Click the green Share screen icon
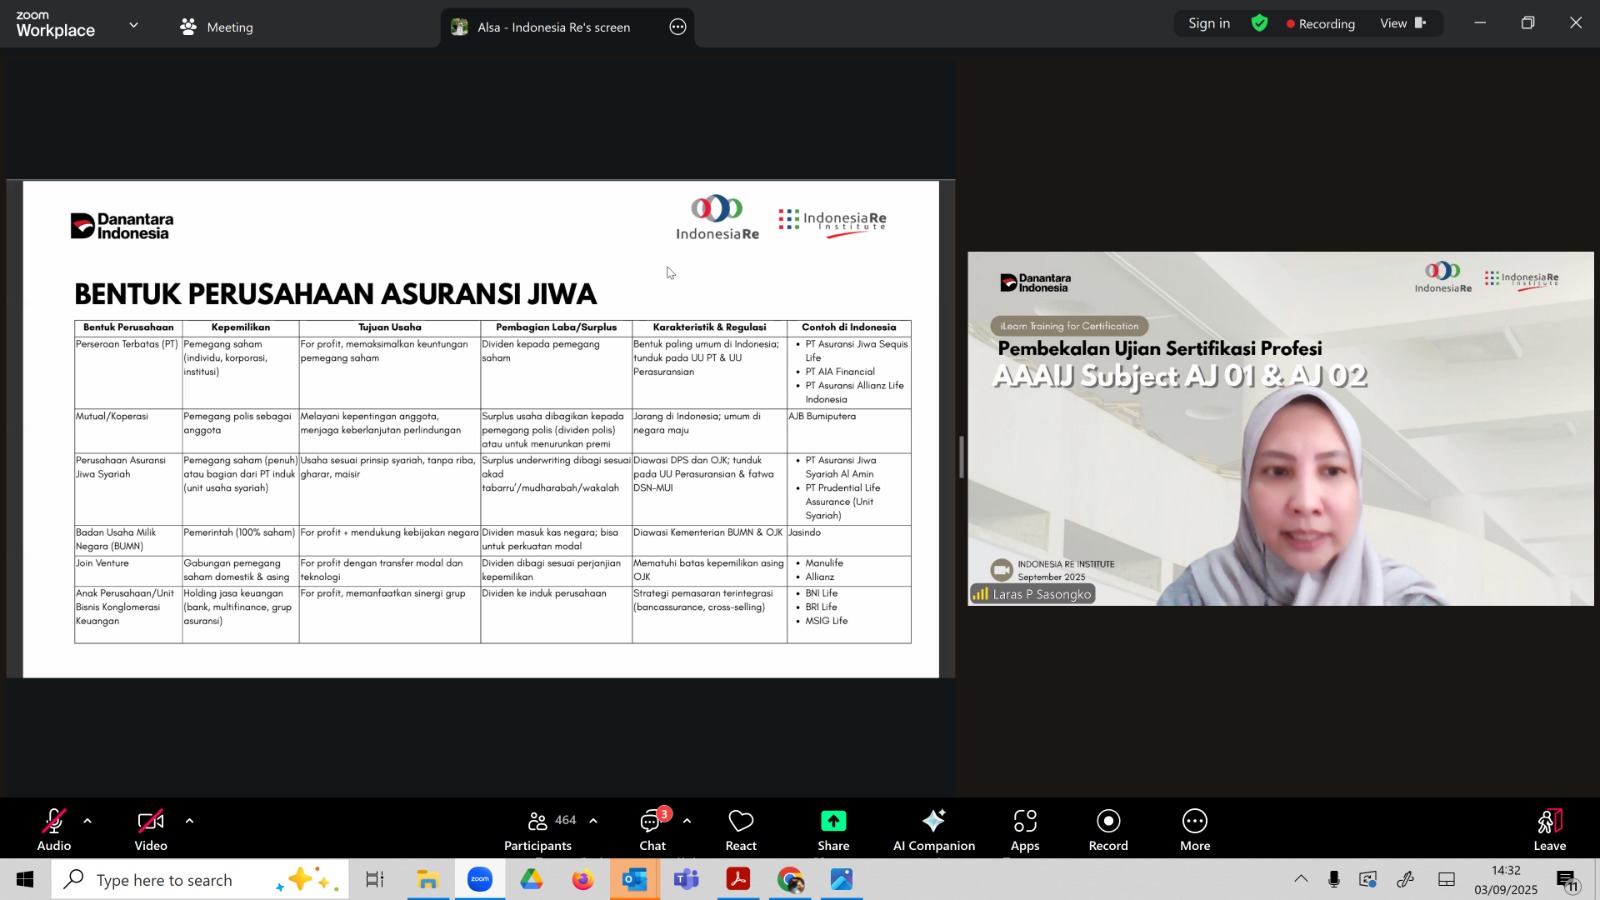This screenshot has width=1600, height=900. [833, 821]
